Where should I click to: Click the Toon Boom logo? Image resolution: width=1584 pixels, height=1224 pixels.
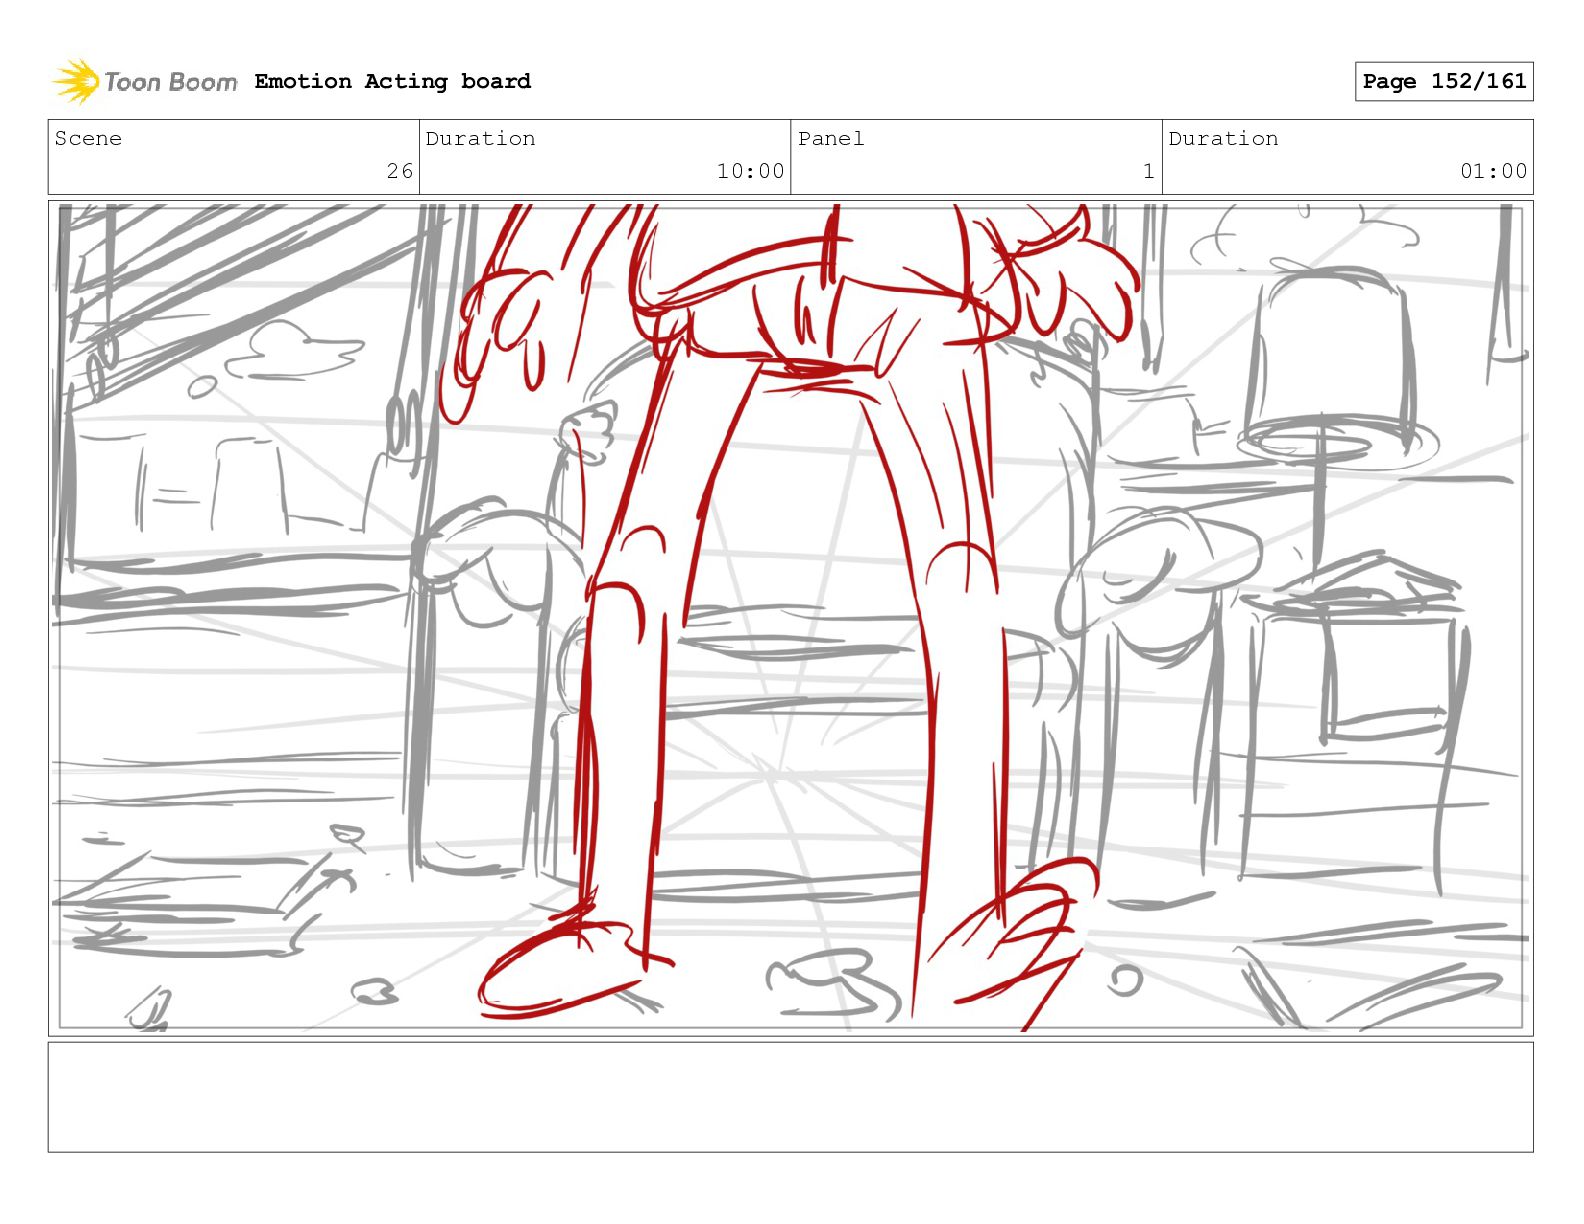click(x=145, y=81)
